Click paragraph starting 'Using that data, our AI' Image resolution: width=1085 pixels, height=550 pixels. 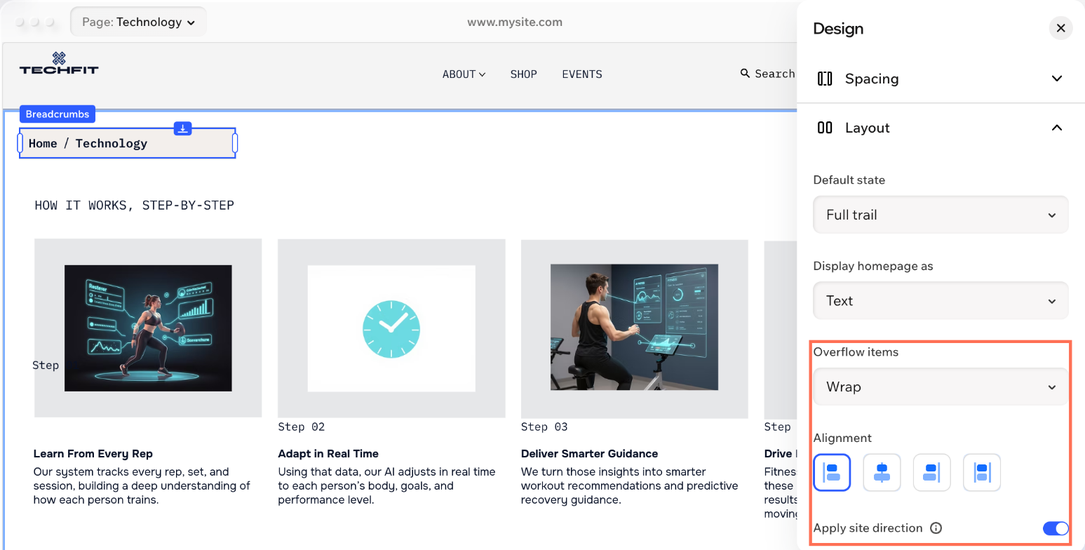[387, 486]
